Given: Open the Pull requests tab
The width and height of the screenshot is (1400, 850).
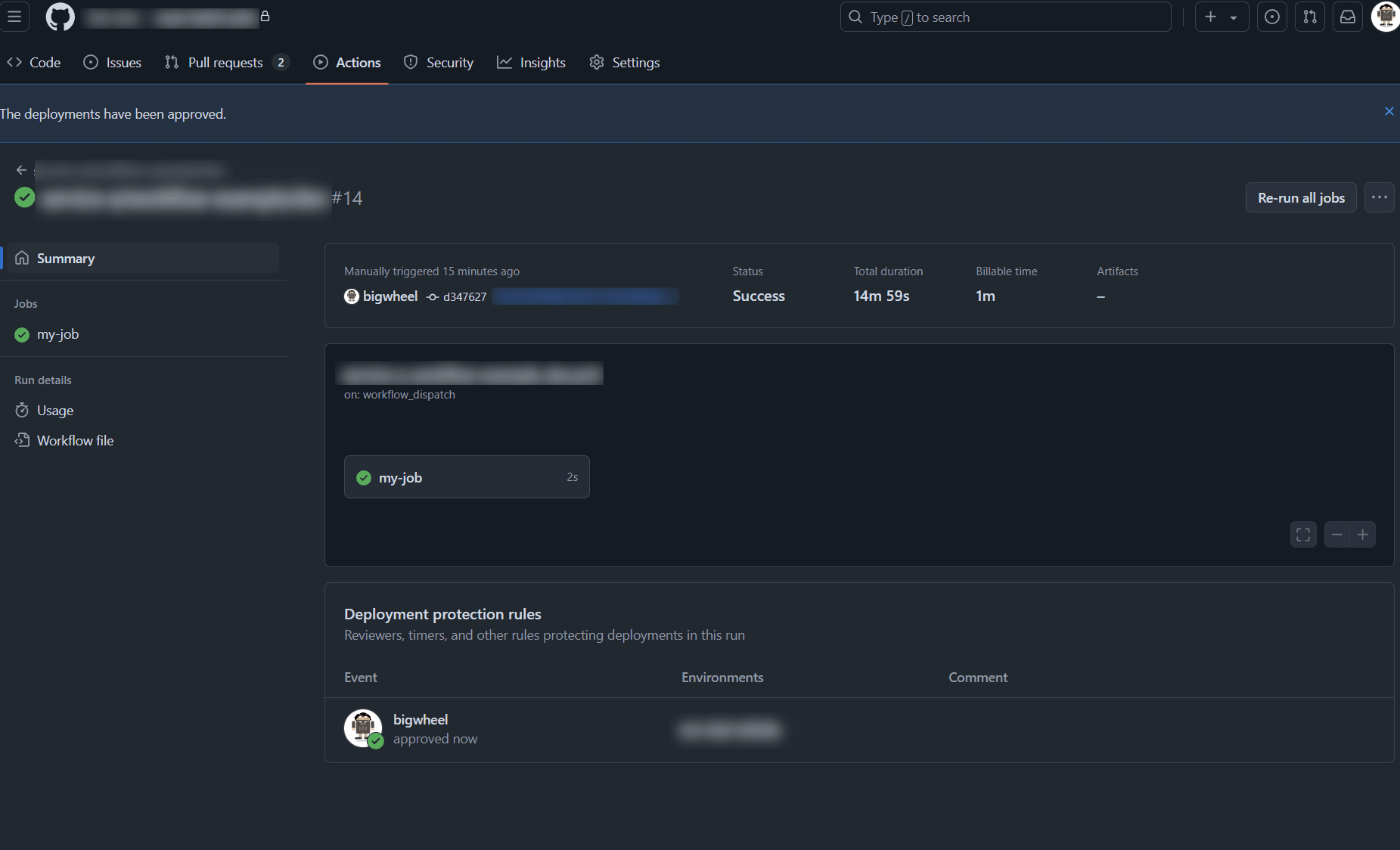Looking at the screenshot, I should (x=227, y=62).
